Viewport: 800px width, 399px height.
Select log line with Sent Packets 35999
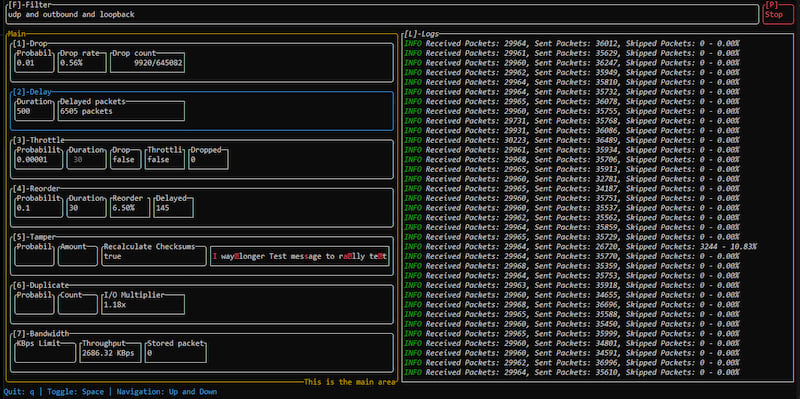pyautogui.click(x=571, y=333)
